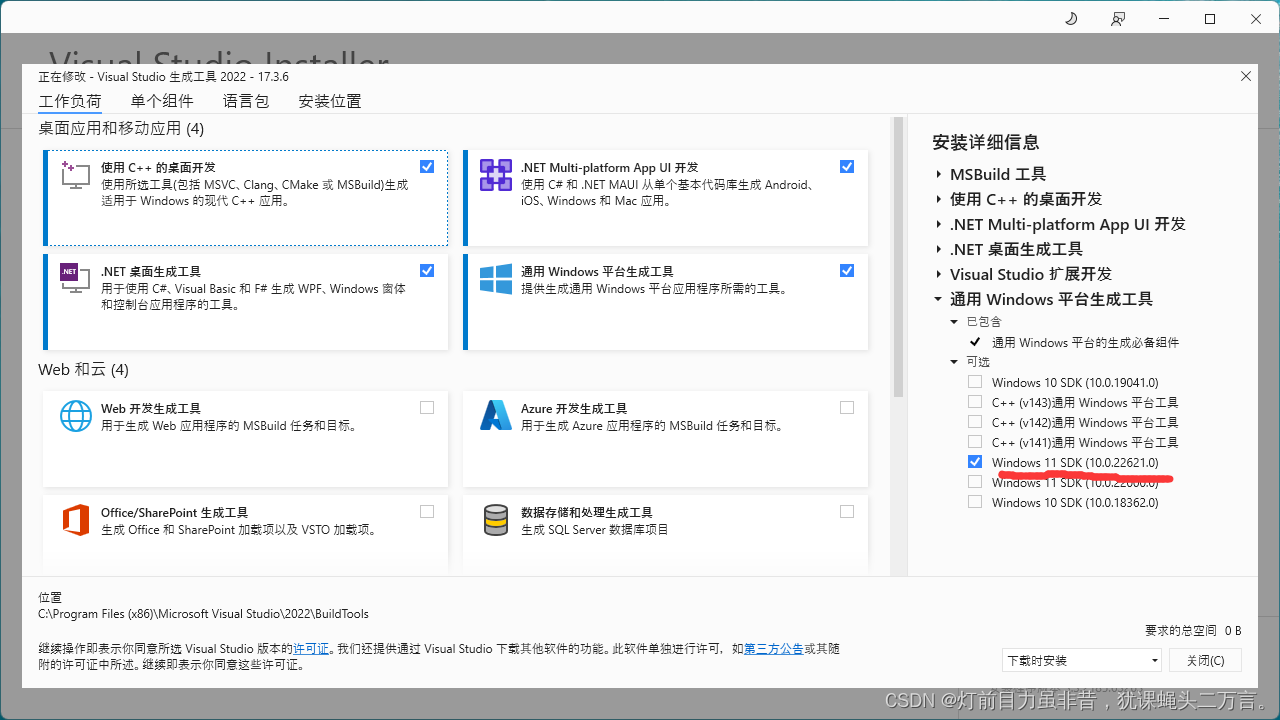Check the Web development build tools workload

[x=427, y=407]
